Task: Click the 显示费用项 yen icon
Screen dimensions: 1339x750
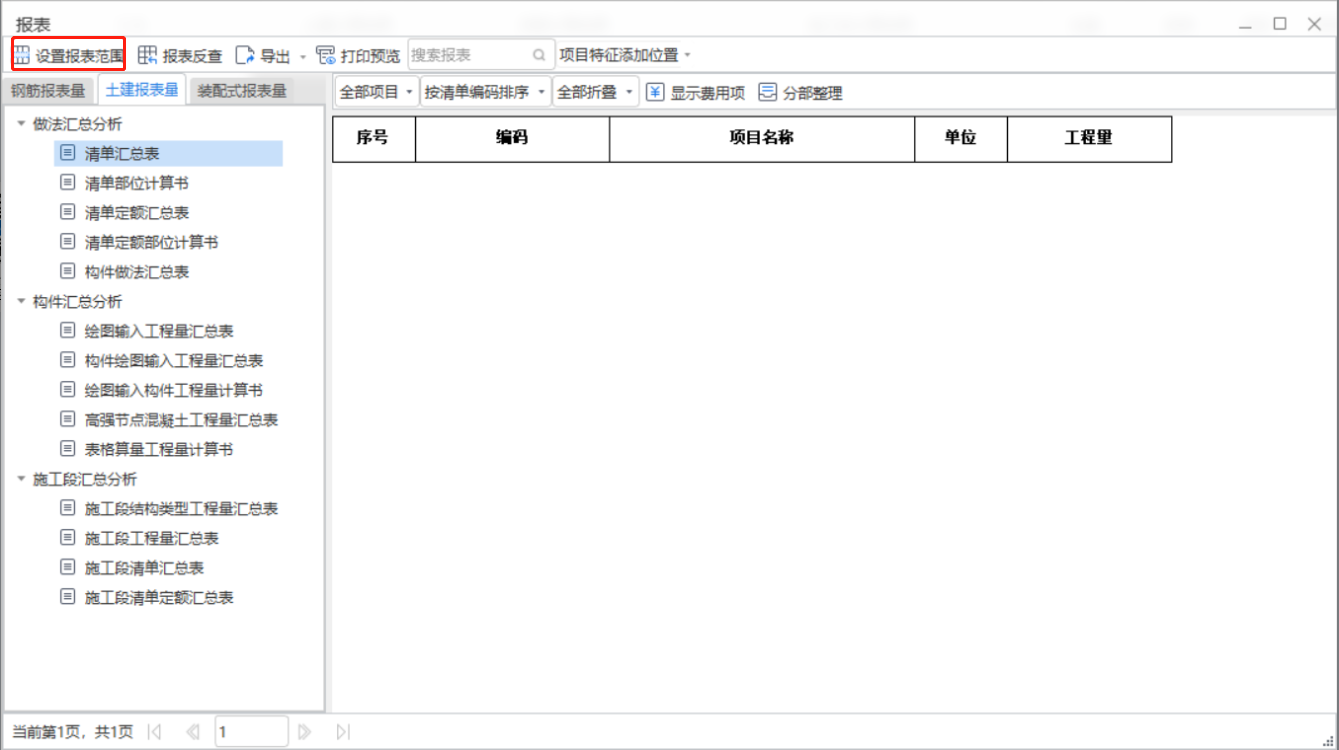Action: pos(655,92)
